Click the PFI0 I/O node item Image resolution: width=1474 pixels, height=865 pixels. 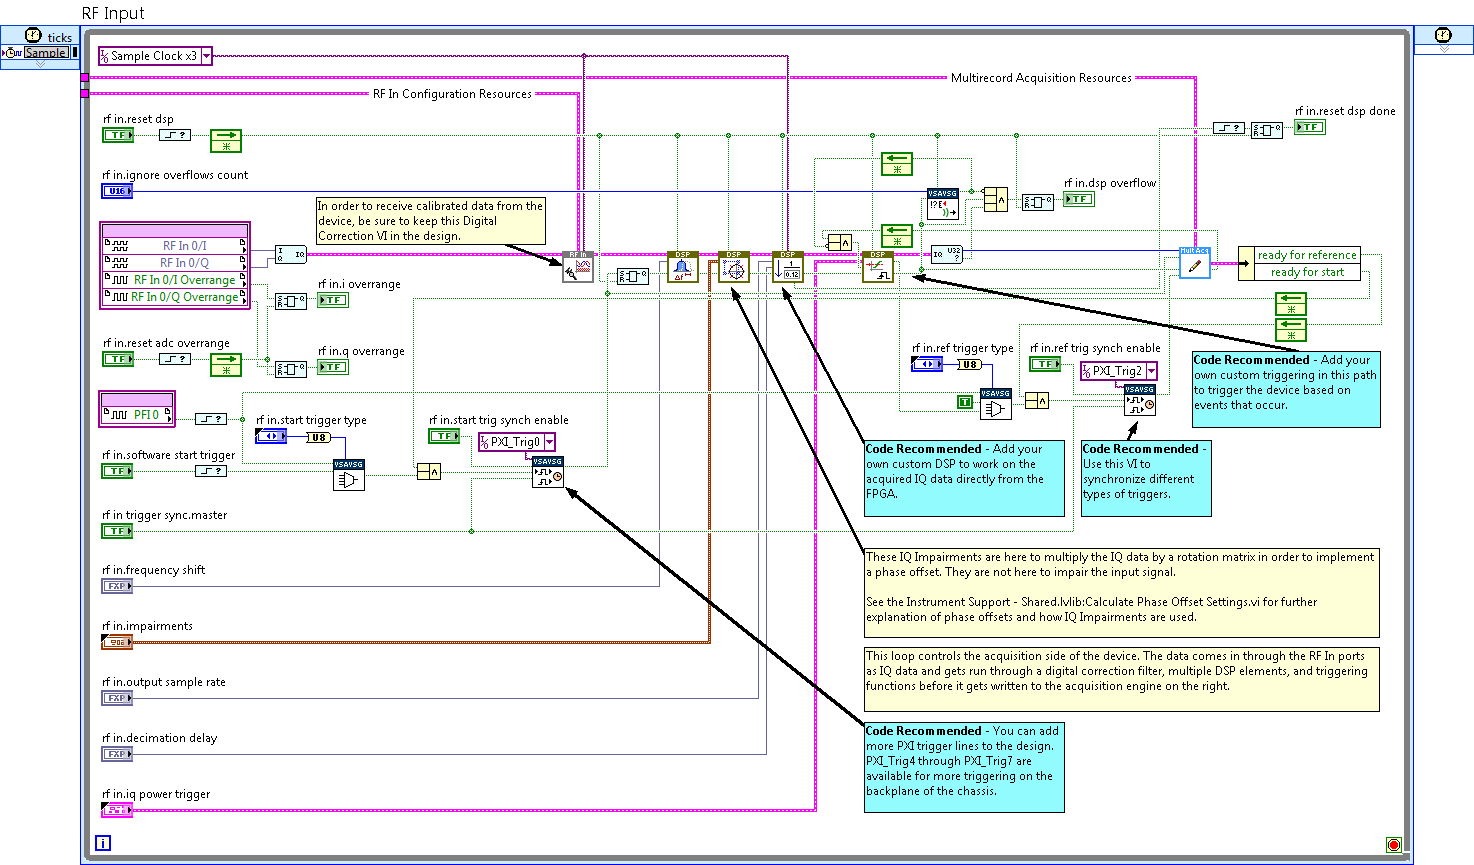pyautogui.click(x=138, y=414)
